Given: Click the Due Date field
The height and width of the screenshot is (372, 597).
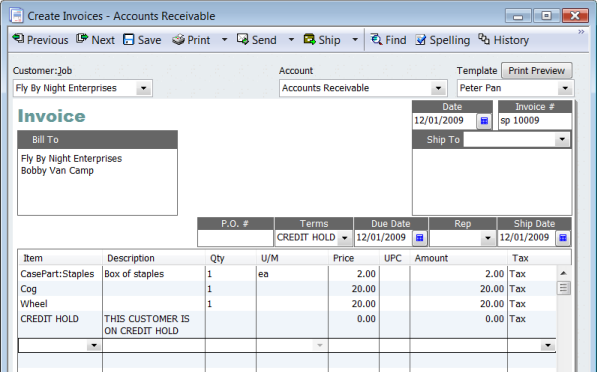Looking at the screenshot, I should pos(383,238).
